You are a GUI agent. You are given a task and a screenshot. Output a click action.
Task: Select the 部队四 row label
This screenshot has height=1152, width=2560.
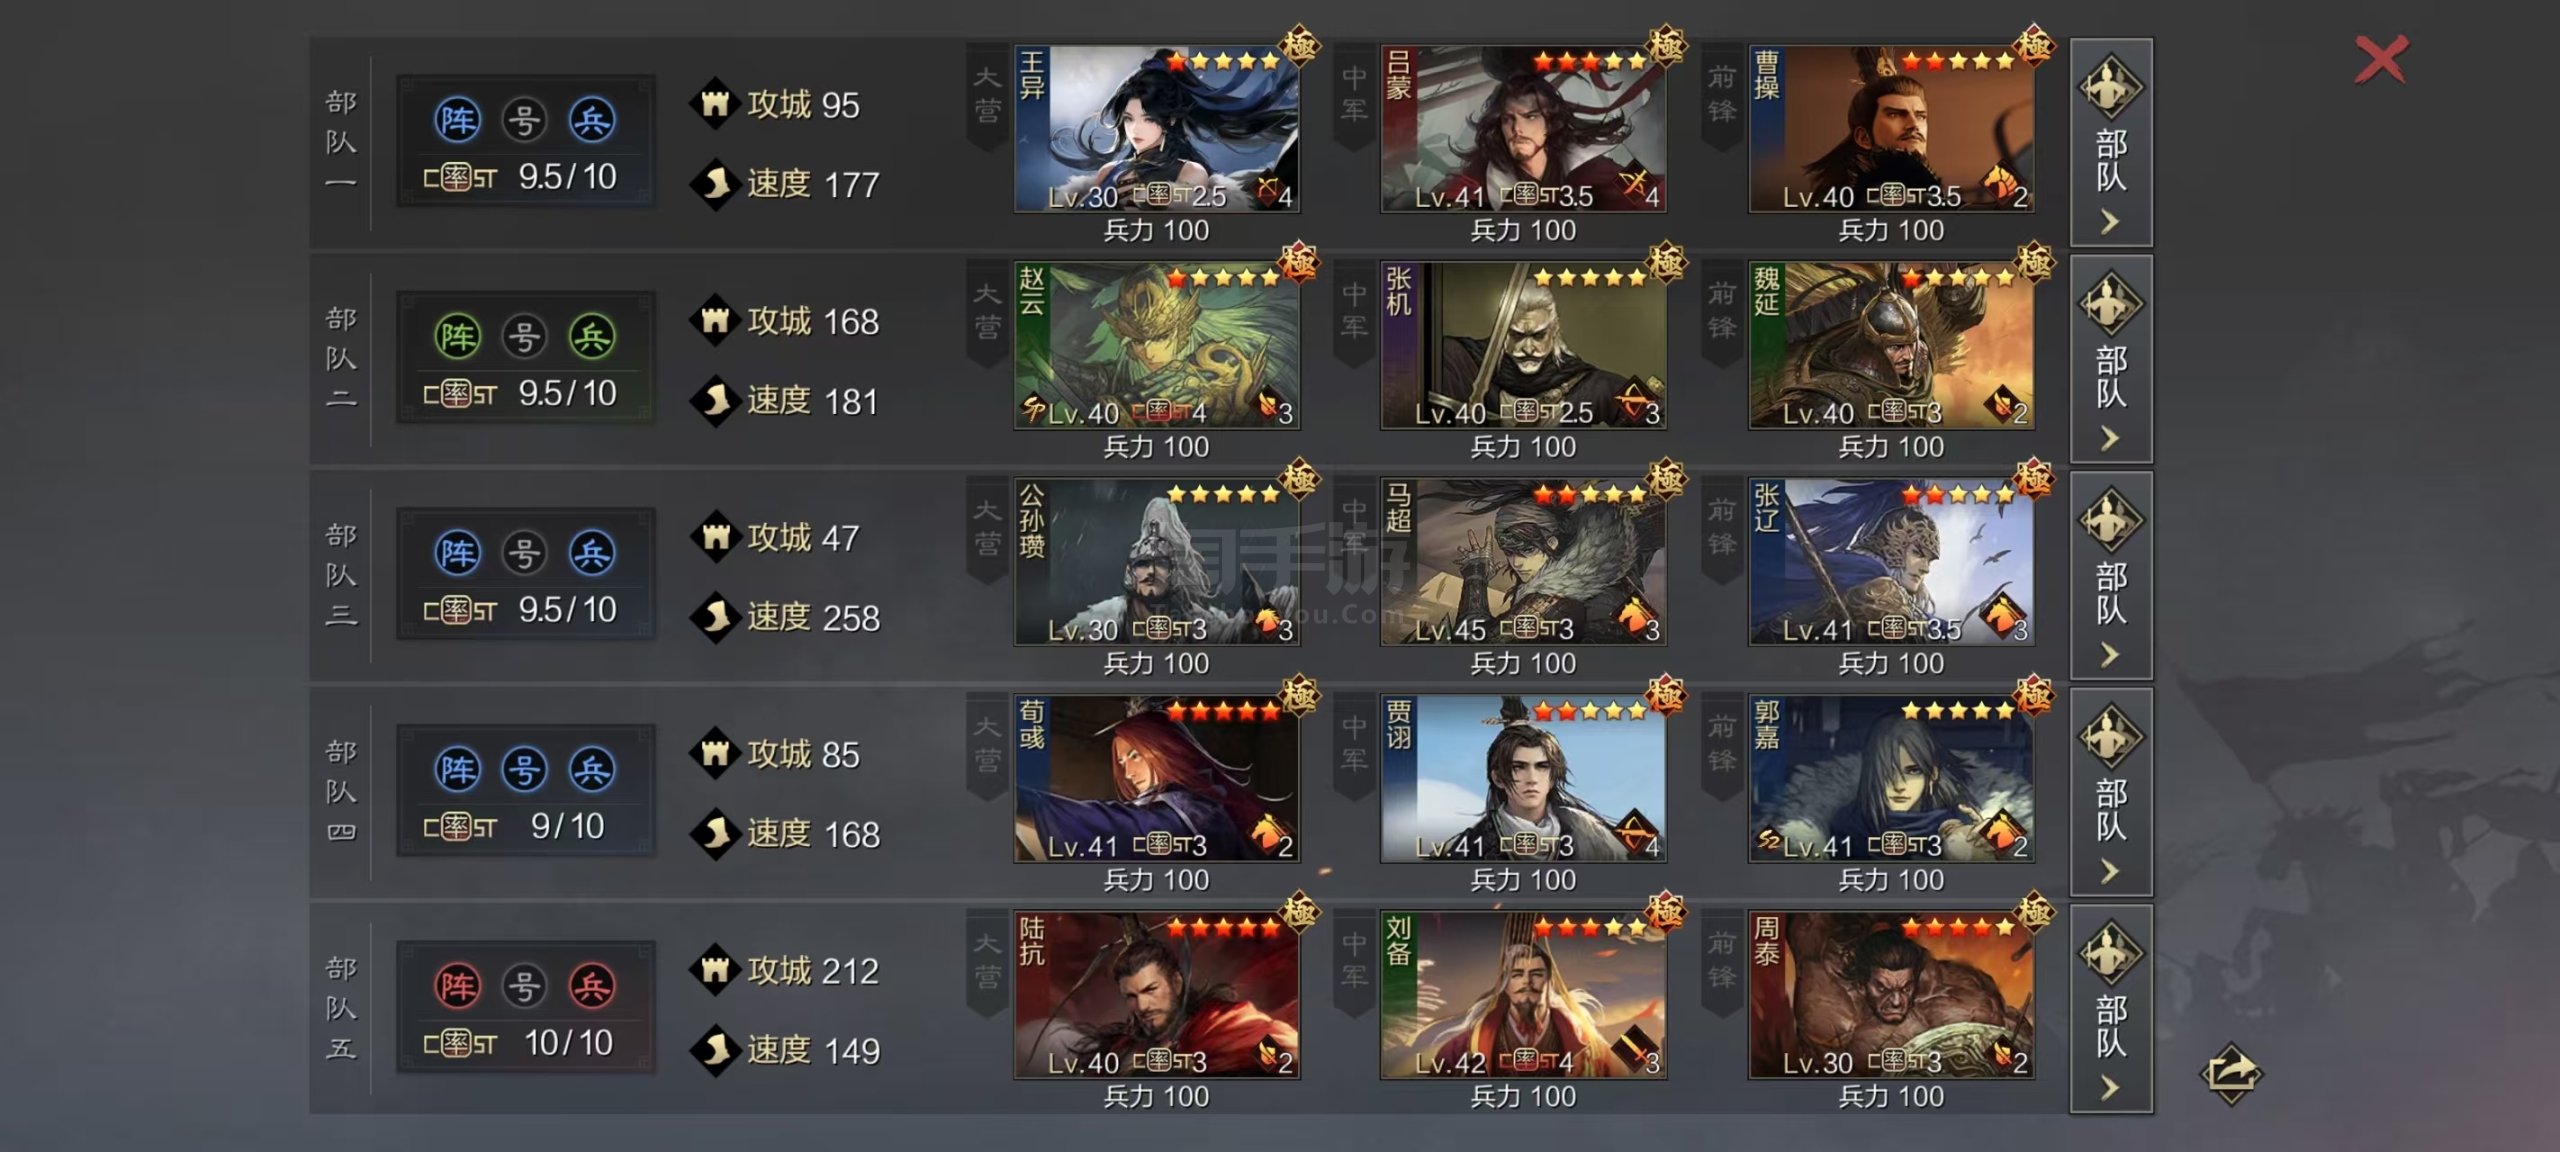[x=341, y=791]
